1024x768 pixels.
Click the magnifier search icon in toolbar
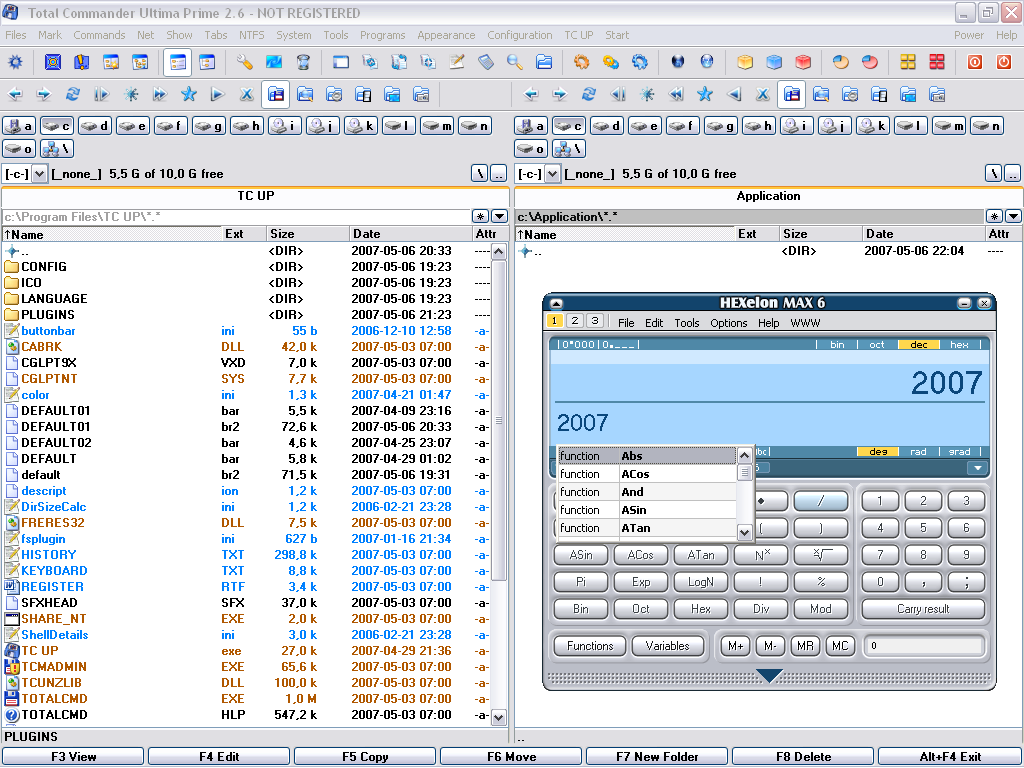pyautogui.click(x=515, y=62)
